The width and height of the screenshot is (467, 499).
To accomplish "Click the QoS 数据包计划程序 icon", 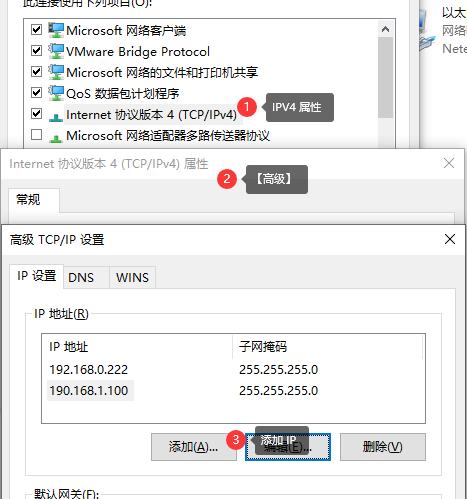I will pyautogui.click(x=56, y=93).
